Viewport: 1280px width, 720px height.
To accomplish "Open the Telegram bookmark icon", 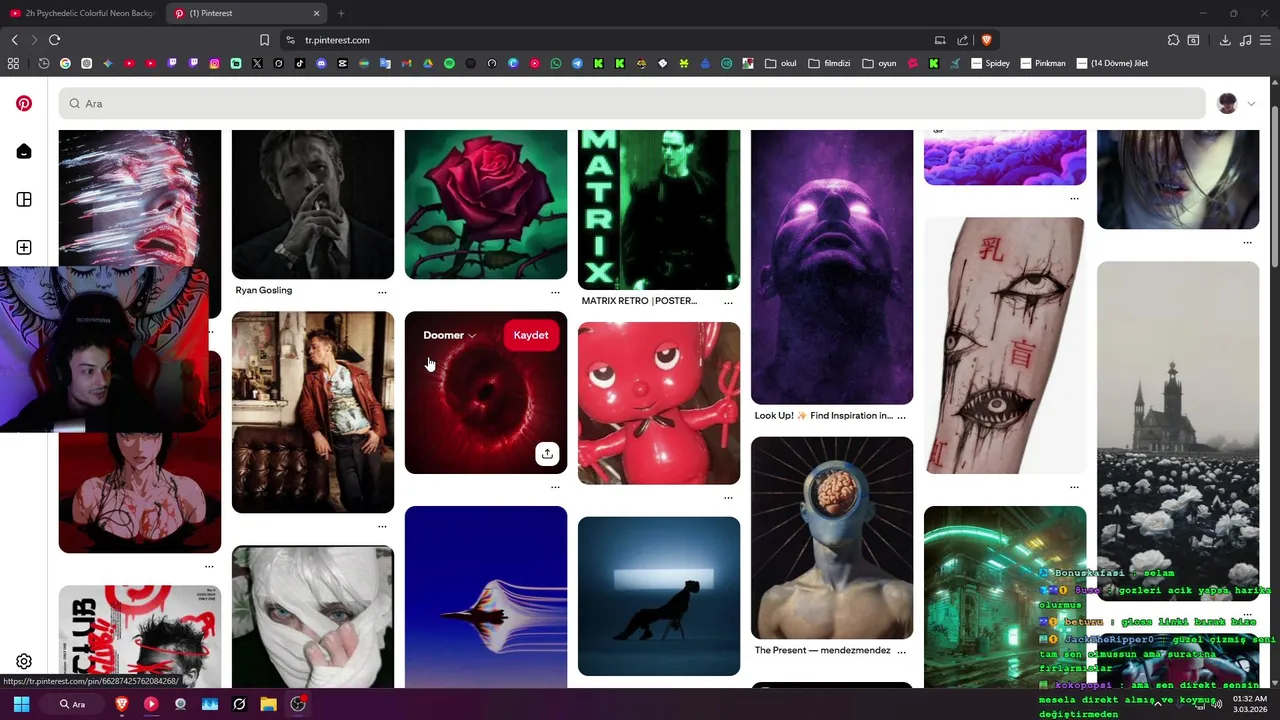I will (x=577, y=63).
